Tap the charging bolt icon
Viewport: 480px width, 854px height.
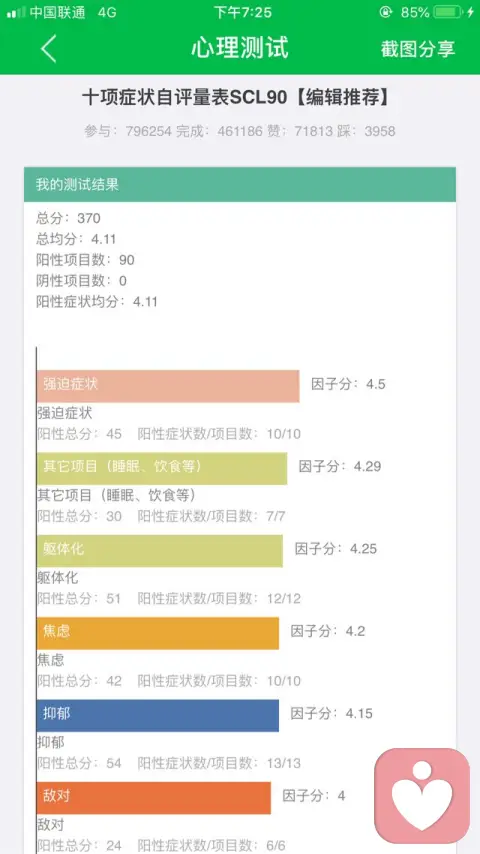tap(471, 12)
